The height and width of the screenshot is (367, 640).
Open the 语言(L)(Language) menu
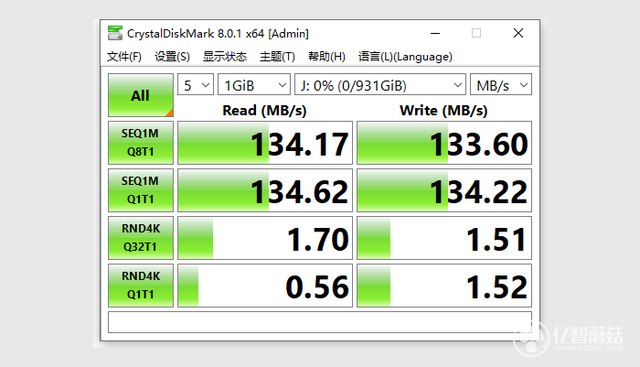(405, 56)
